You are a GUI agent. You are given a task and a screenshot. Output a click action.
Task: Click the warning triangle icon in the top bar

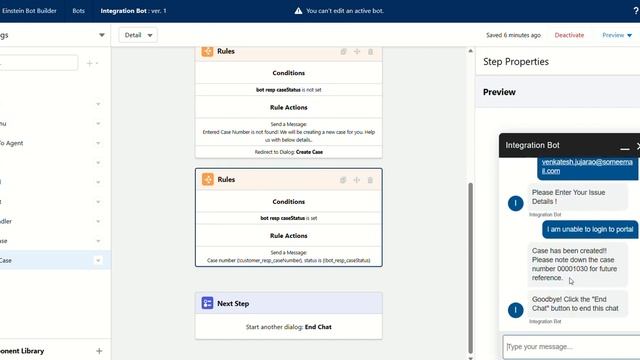coord(298,11)
